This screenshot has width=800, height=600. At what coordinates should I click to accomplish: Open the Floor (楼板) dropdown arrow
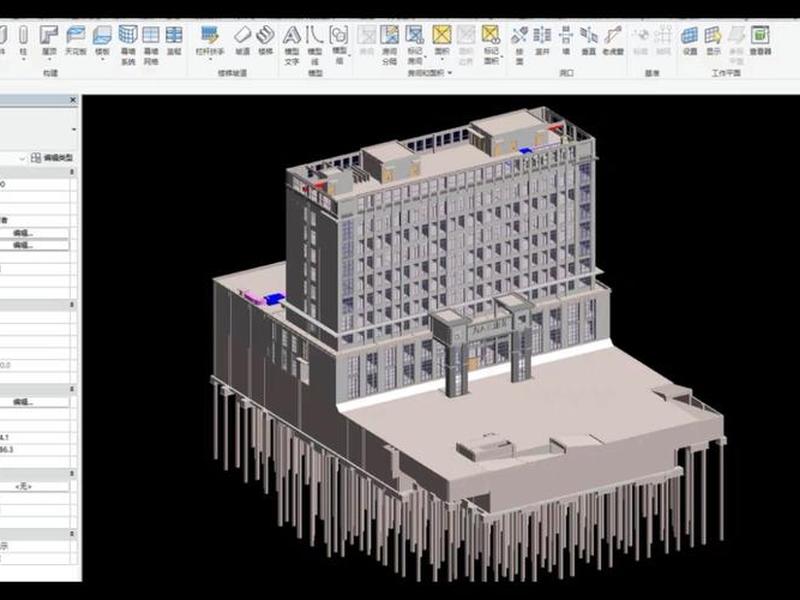[102, 60]
